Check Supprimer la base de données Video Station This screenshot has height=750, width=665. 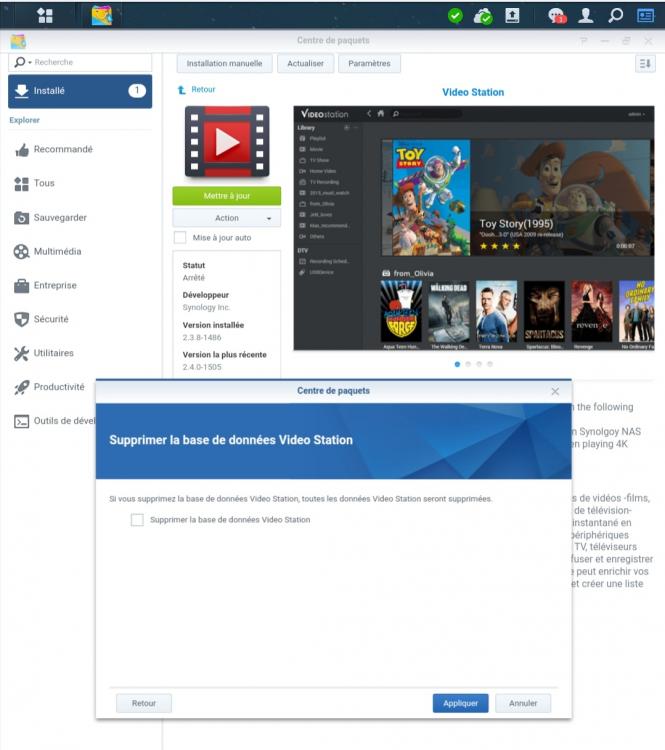pyautogui.click(x=137, y=520)
